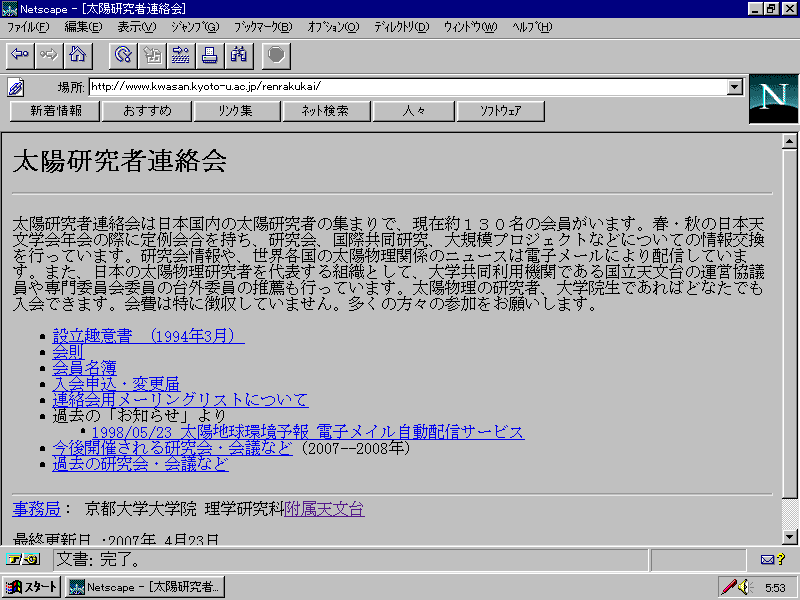Open the 会則 link
The width and height of the screenshot is (800, 600).
point(68,352)
